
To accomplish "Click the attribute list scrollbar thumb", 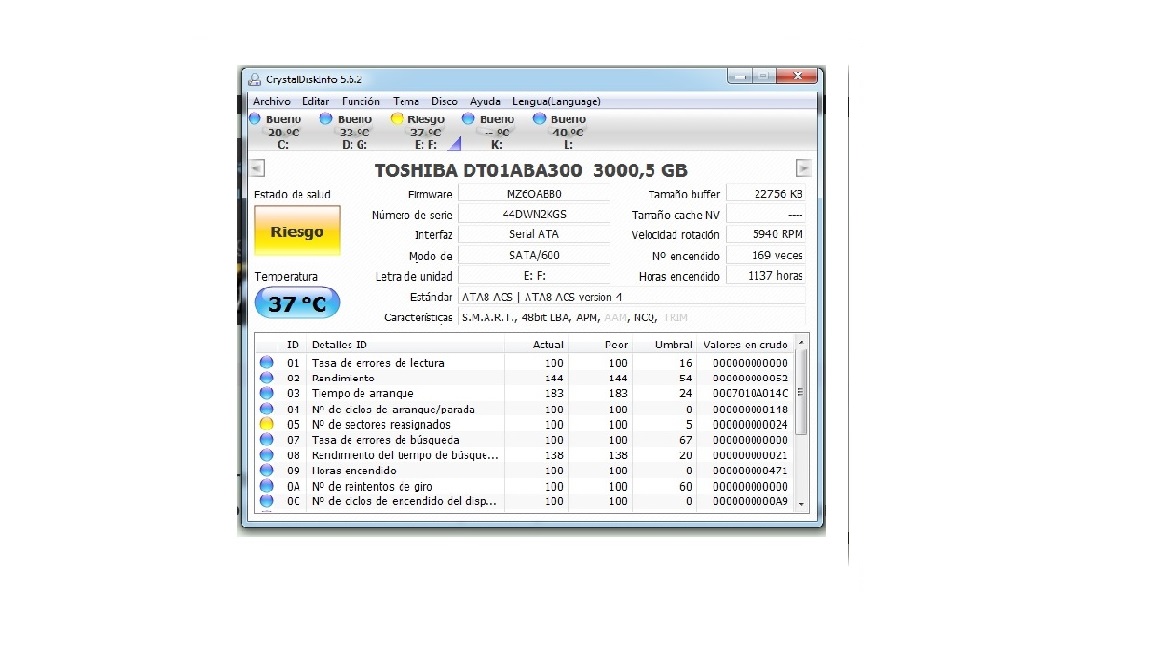I will point(801,392).
